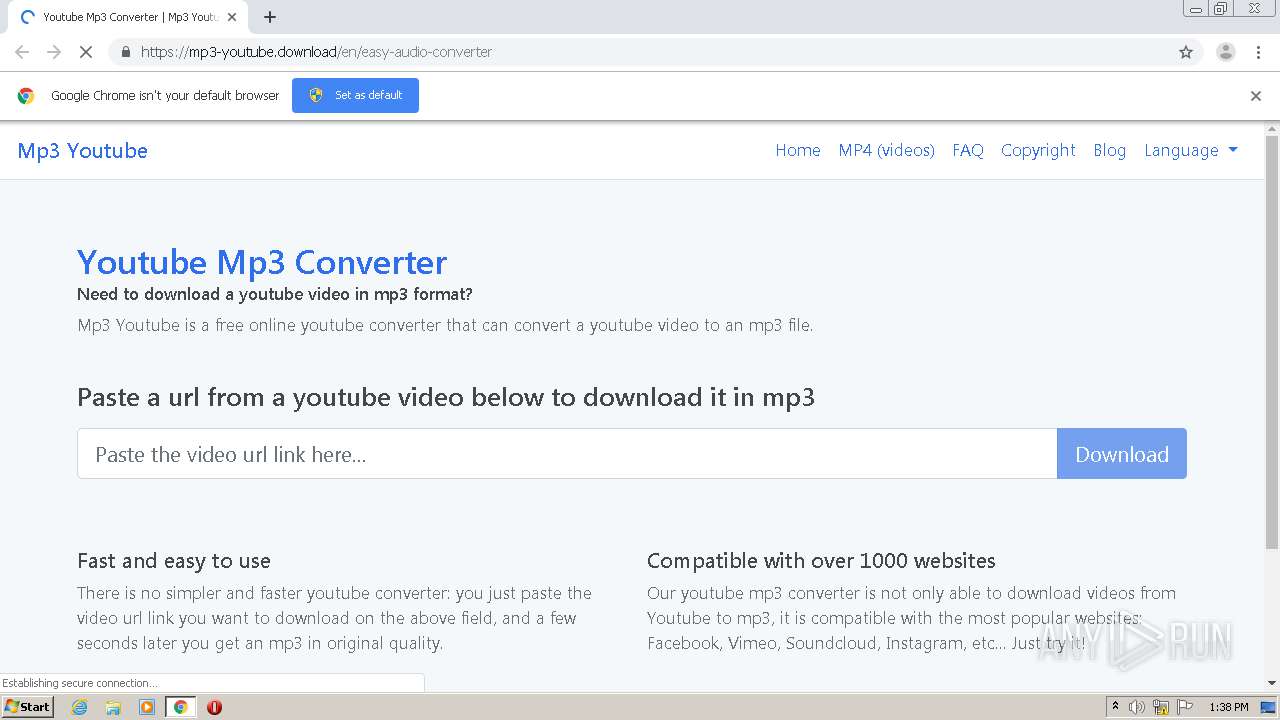Click the volume speaker tray icon
The width and height of the screenshot is (1280, 720).
1137,707
